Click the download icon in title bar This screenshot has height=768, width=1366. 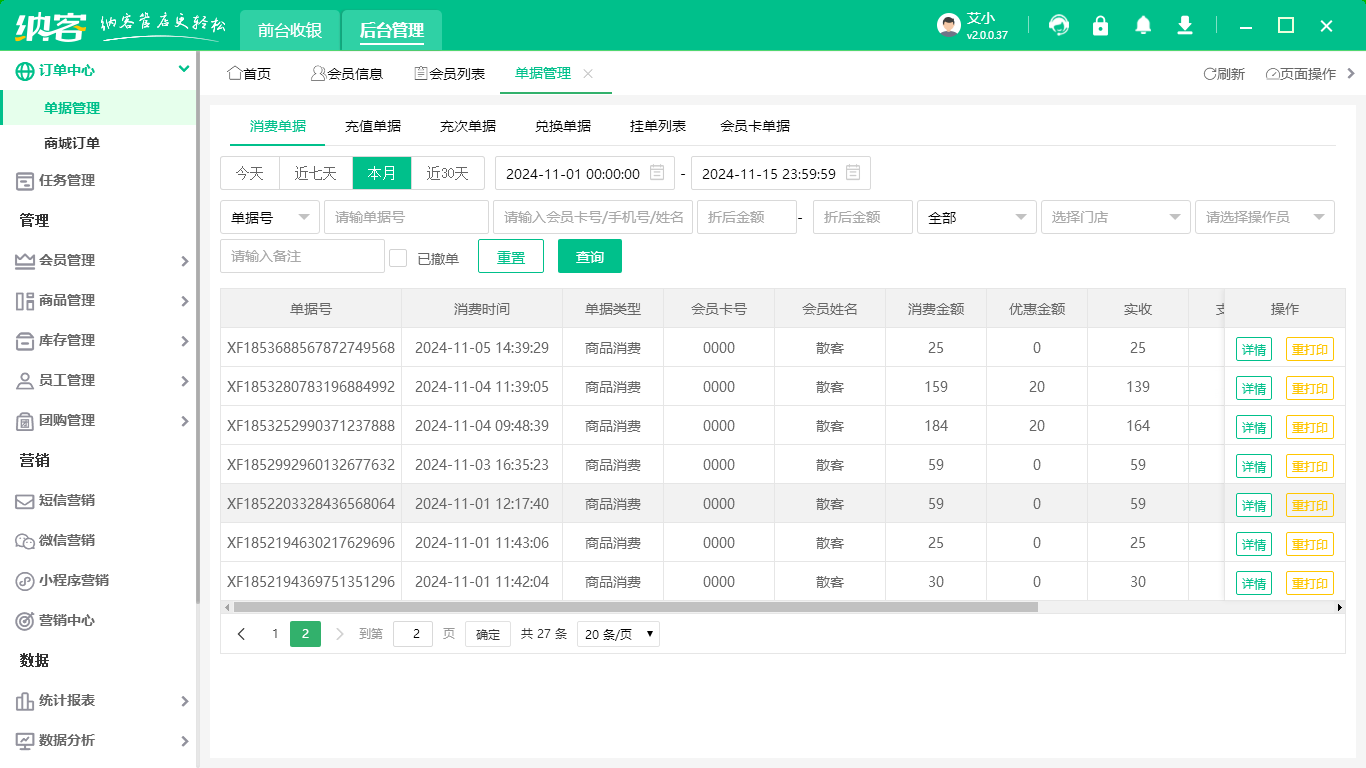[x=1184, y=25]
